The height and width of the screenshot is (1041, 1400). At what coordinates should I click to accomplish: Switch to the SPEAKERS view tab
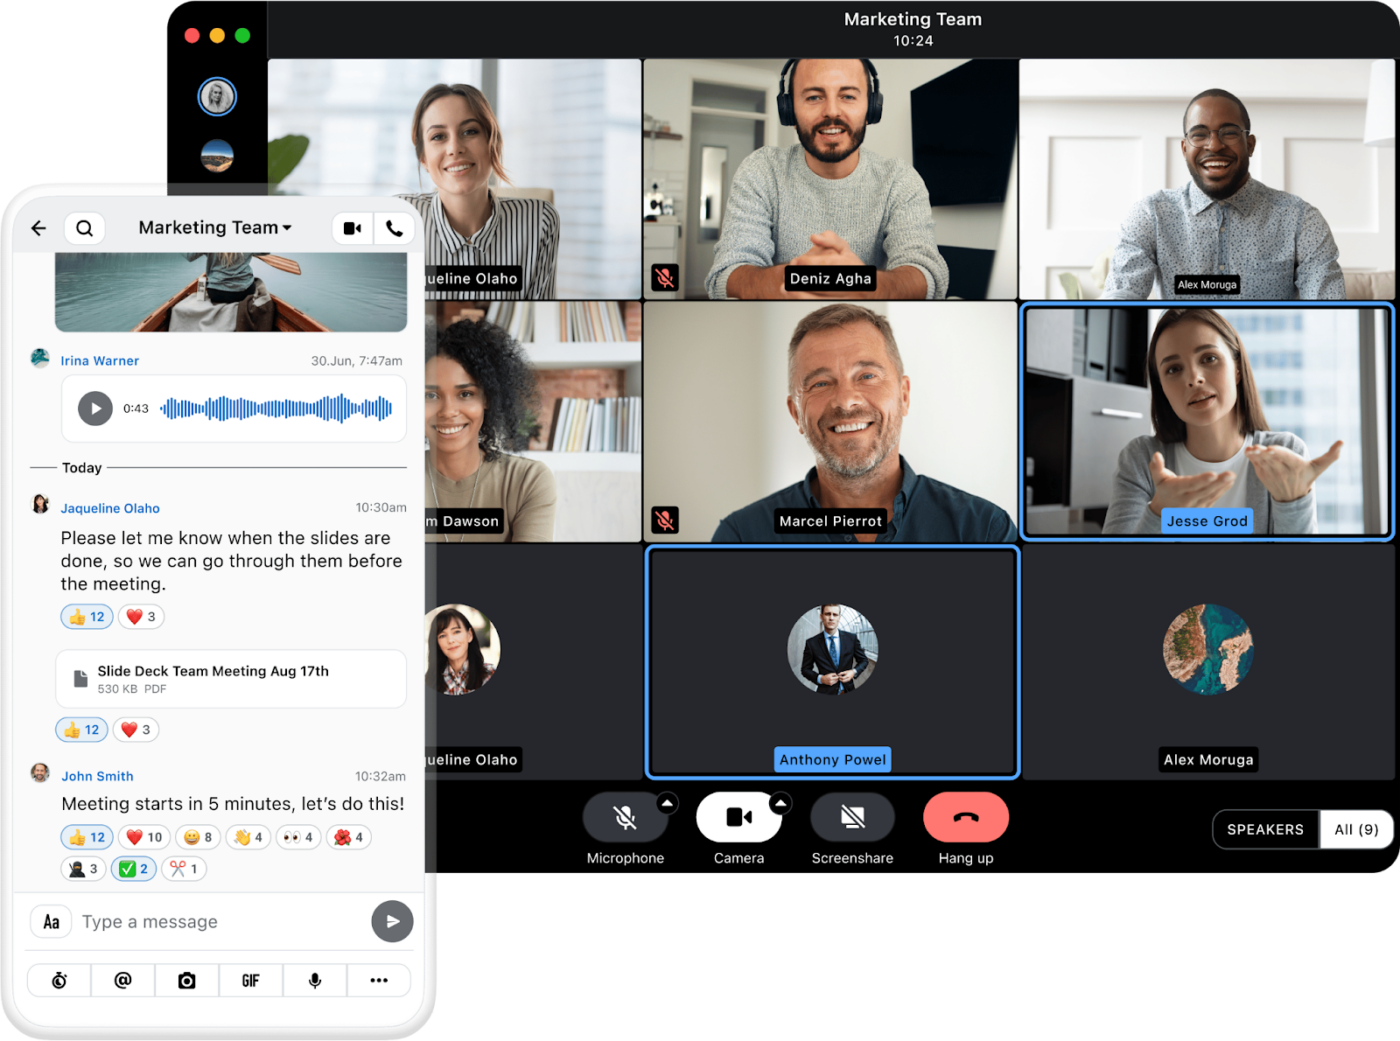tap(1265, 829)
